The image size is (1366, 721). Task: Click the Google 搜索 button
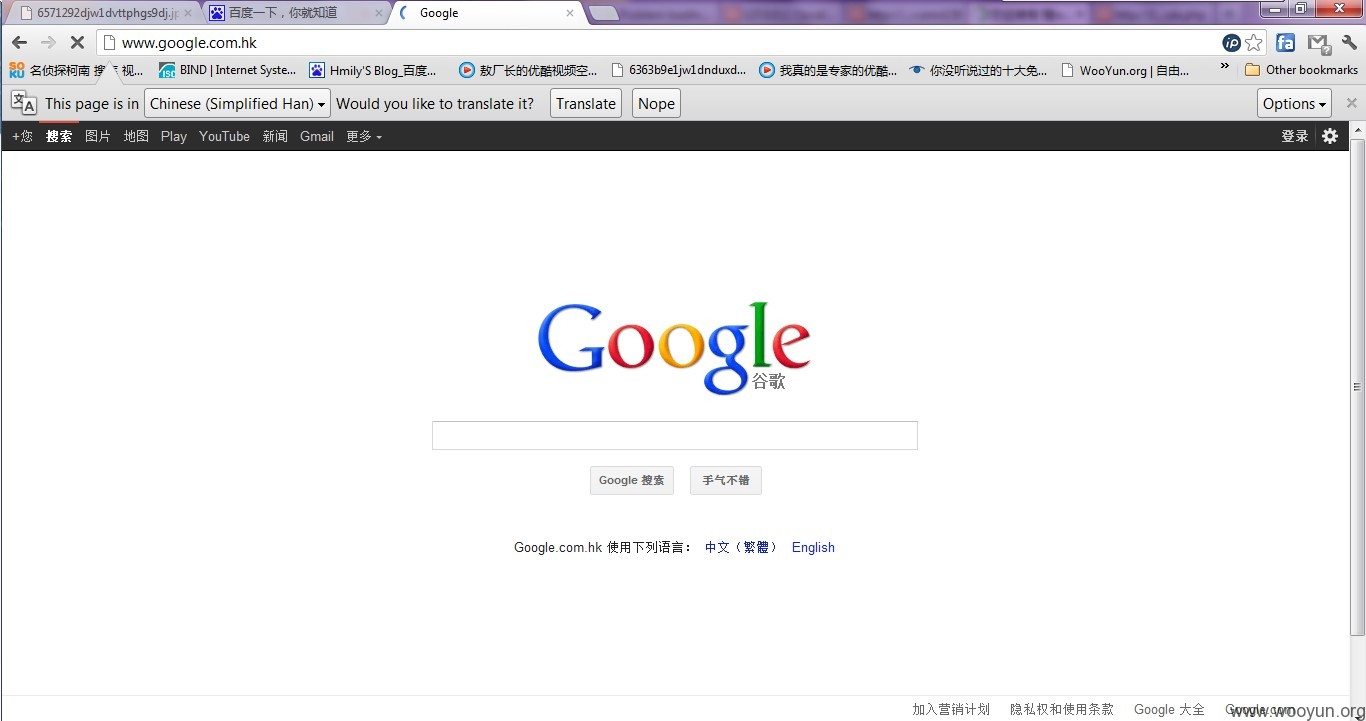point(631,480)
